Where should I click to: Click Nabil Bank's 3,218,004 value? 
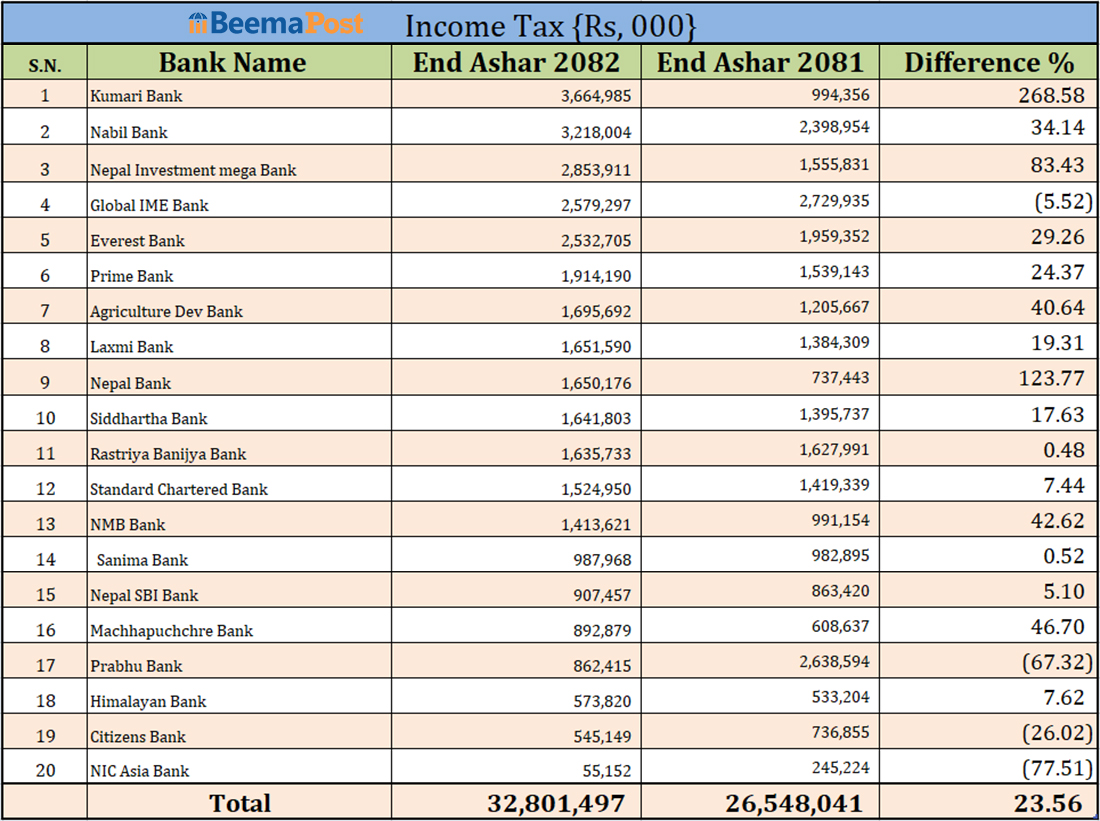595,132
